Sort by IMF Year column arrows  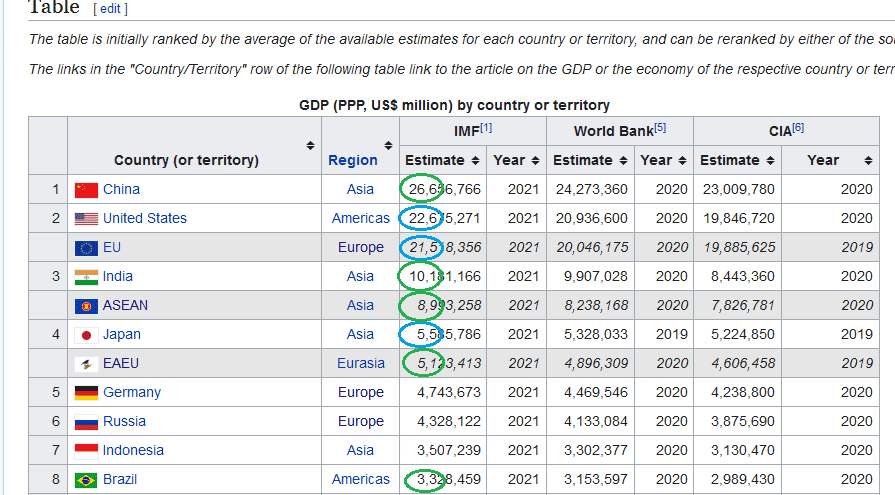click(535, 161)
